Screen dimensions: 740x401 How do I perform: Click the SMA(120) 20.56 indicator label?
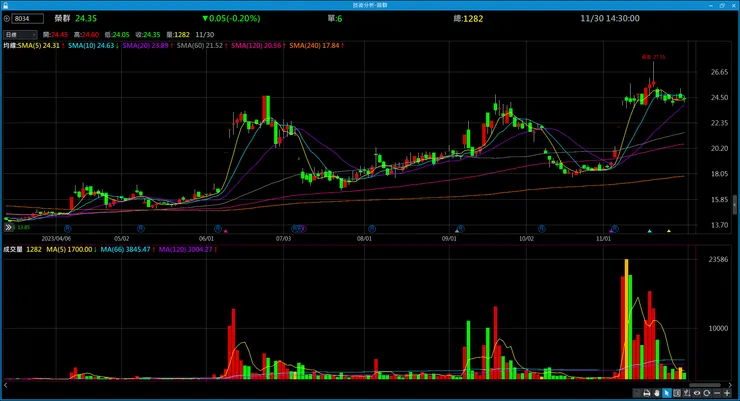pyautogui.click(x=256, y=46)
